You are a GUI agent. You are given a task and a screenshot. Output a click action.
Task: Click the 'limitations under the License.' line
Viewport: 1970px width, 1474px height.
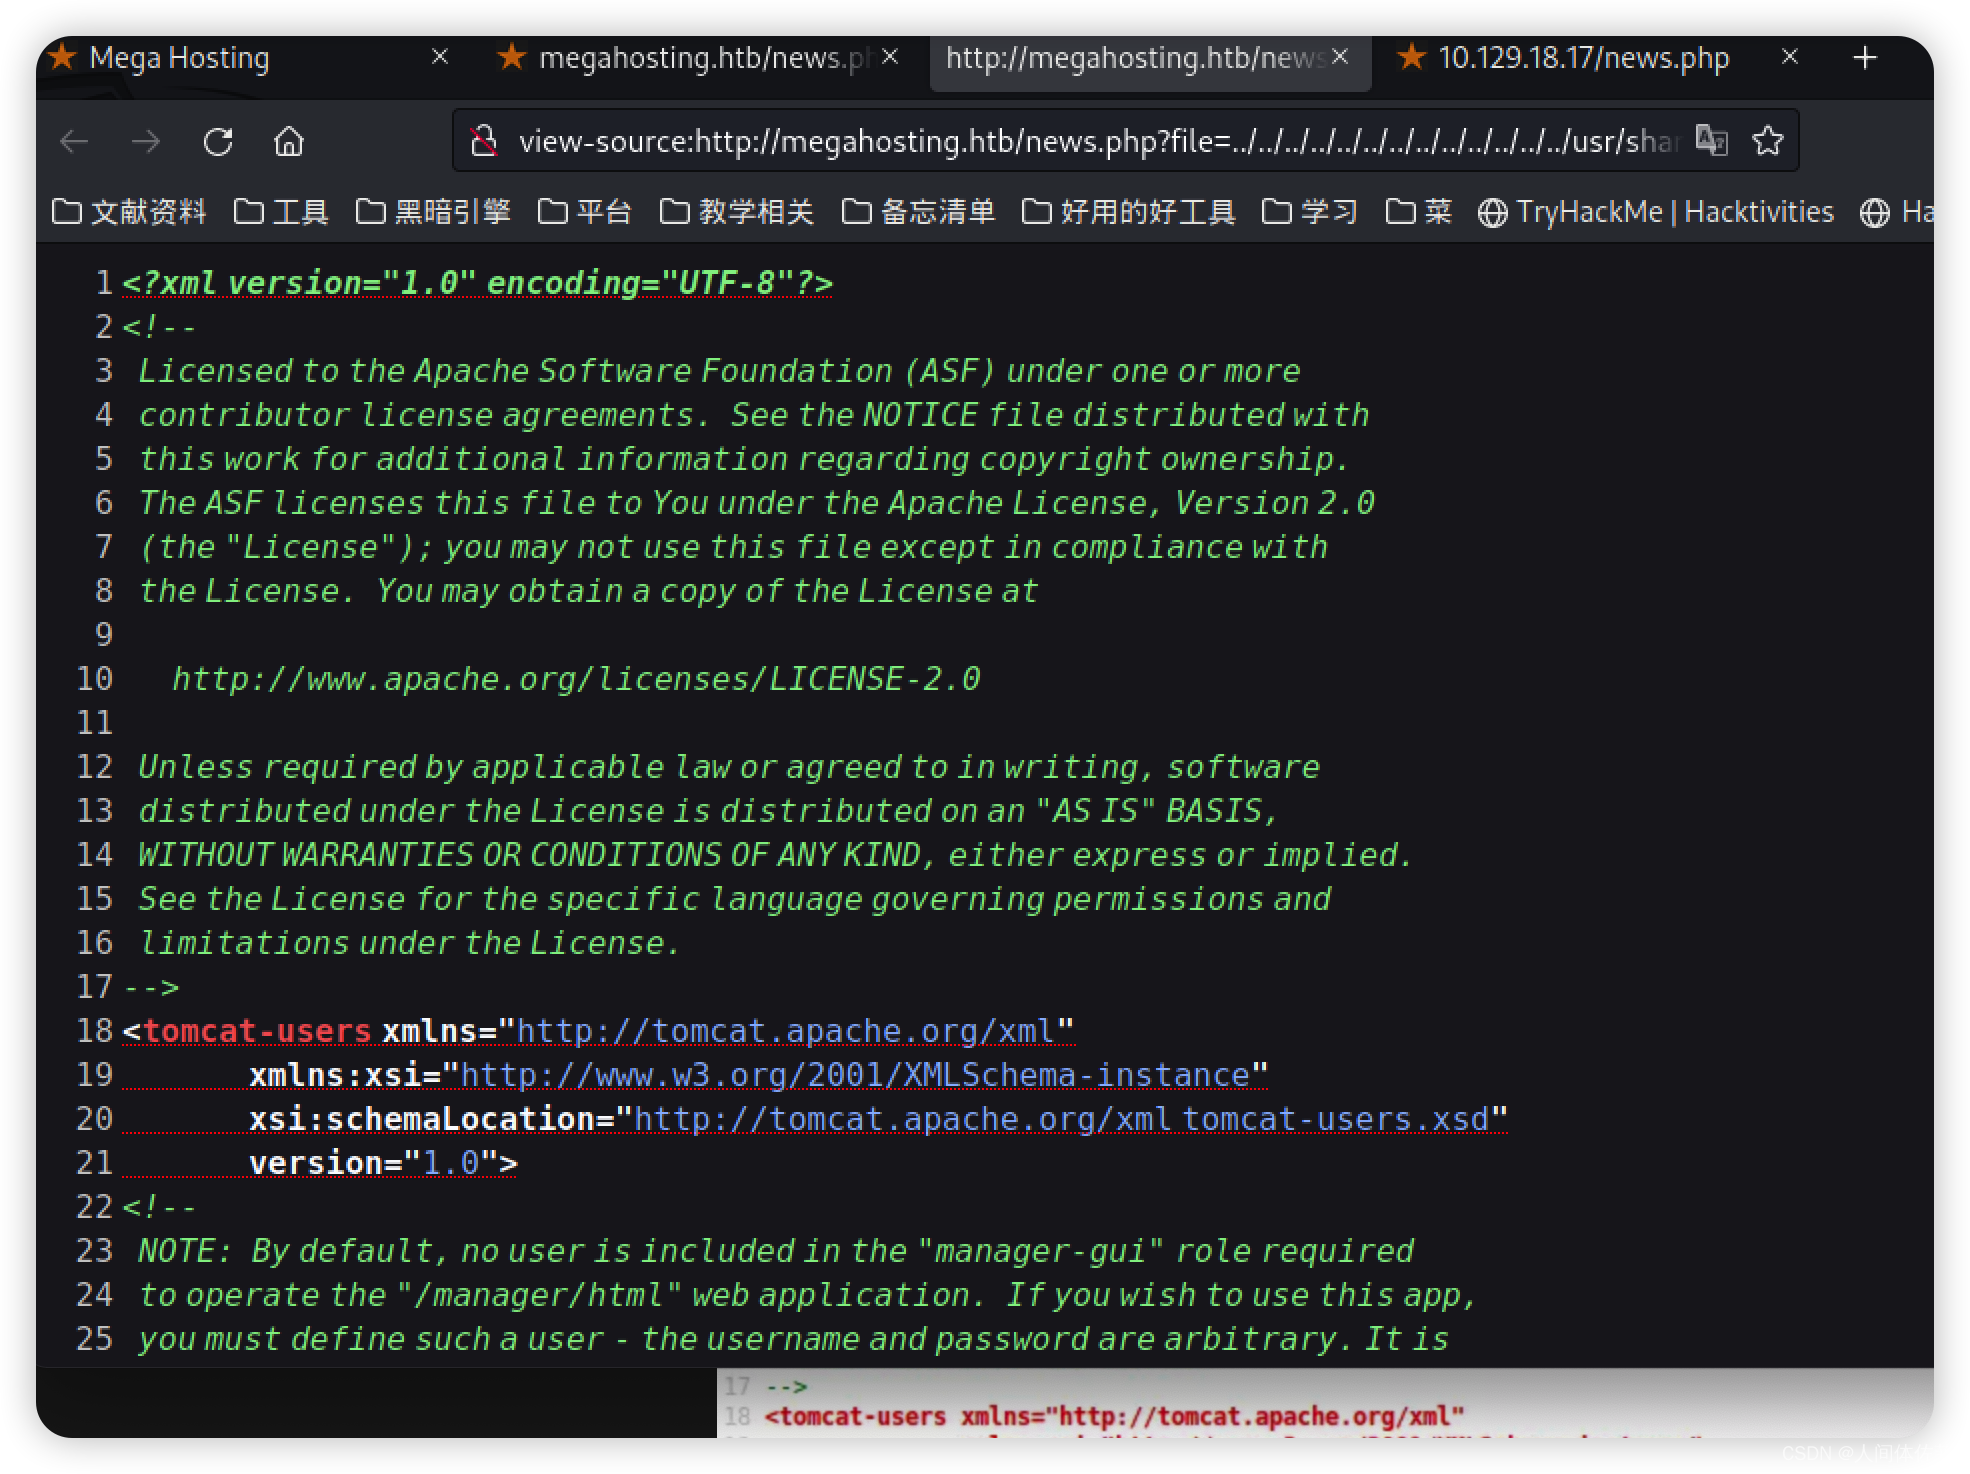[x=409, y=943]
